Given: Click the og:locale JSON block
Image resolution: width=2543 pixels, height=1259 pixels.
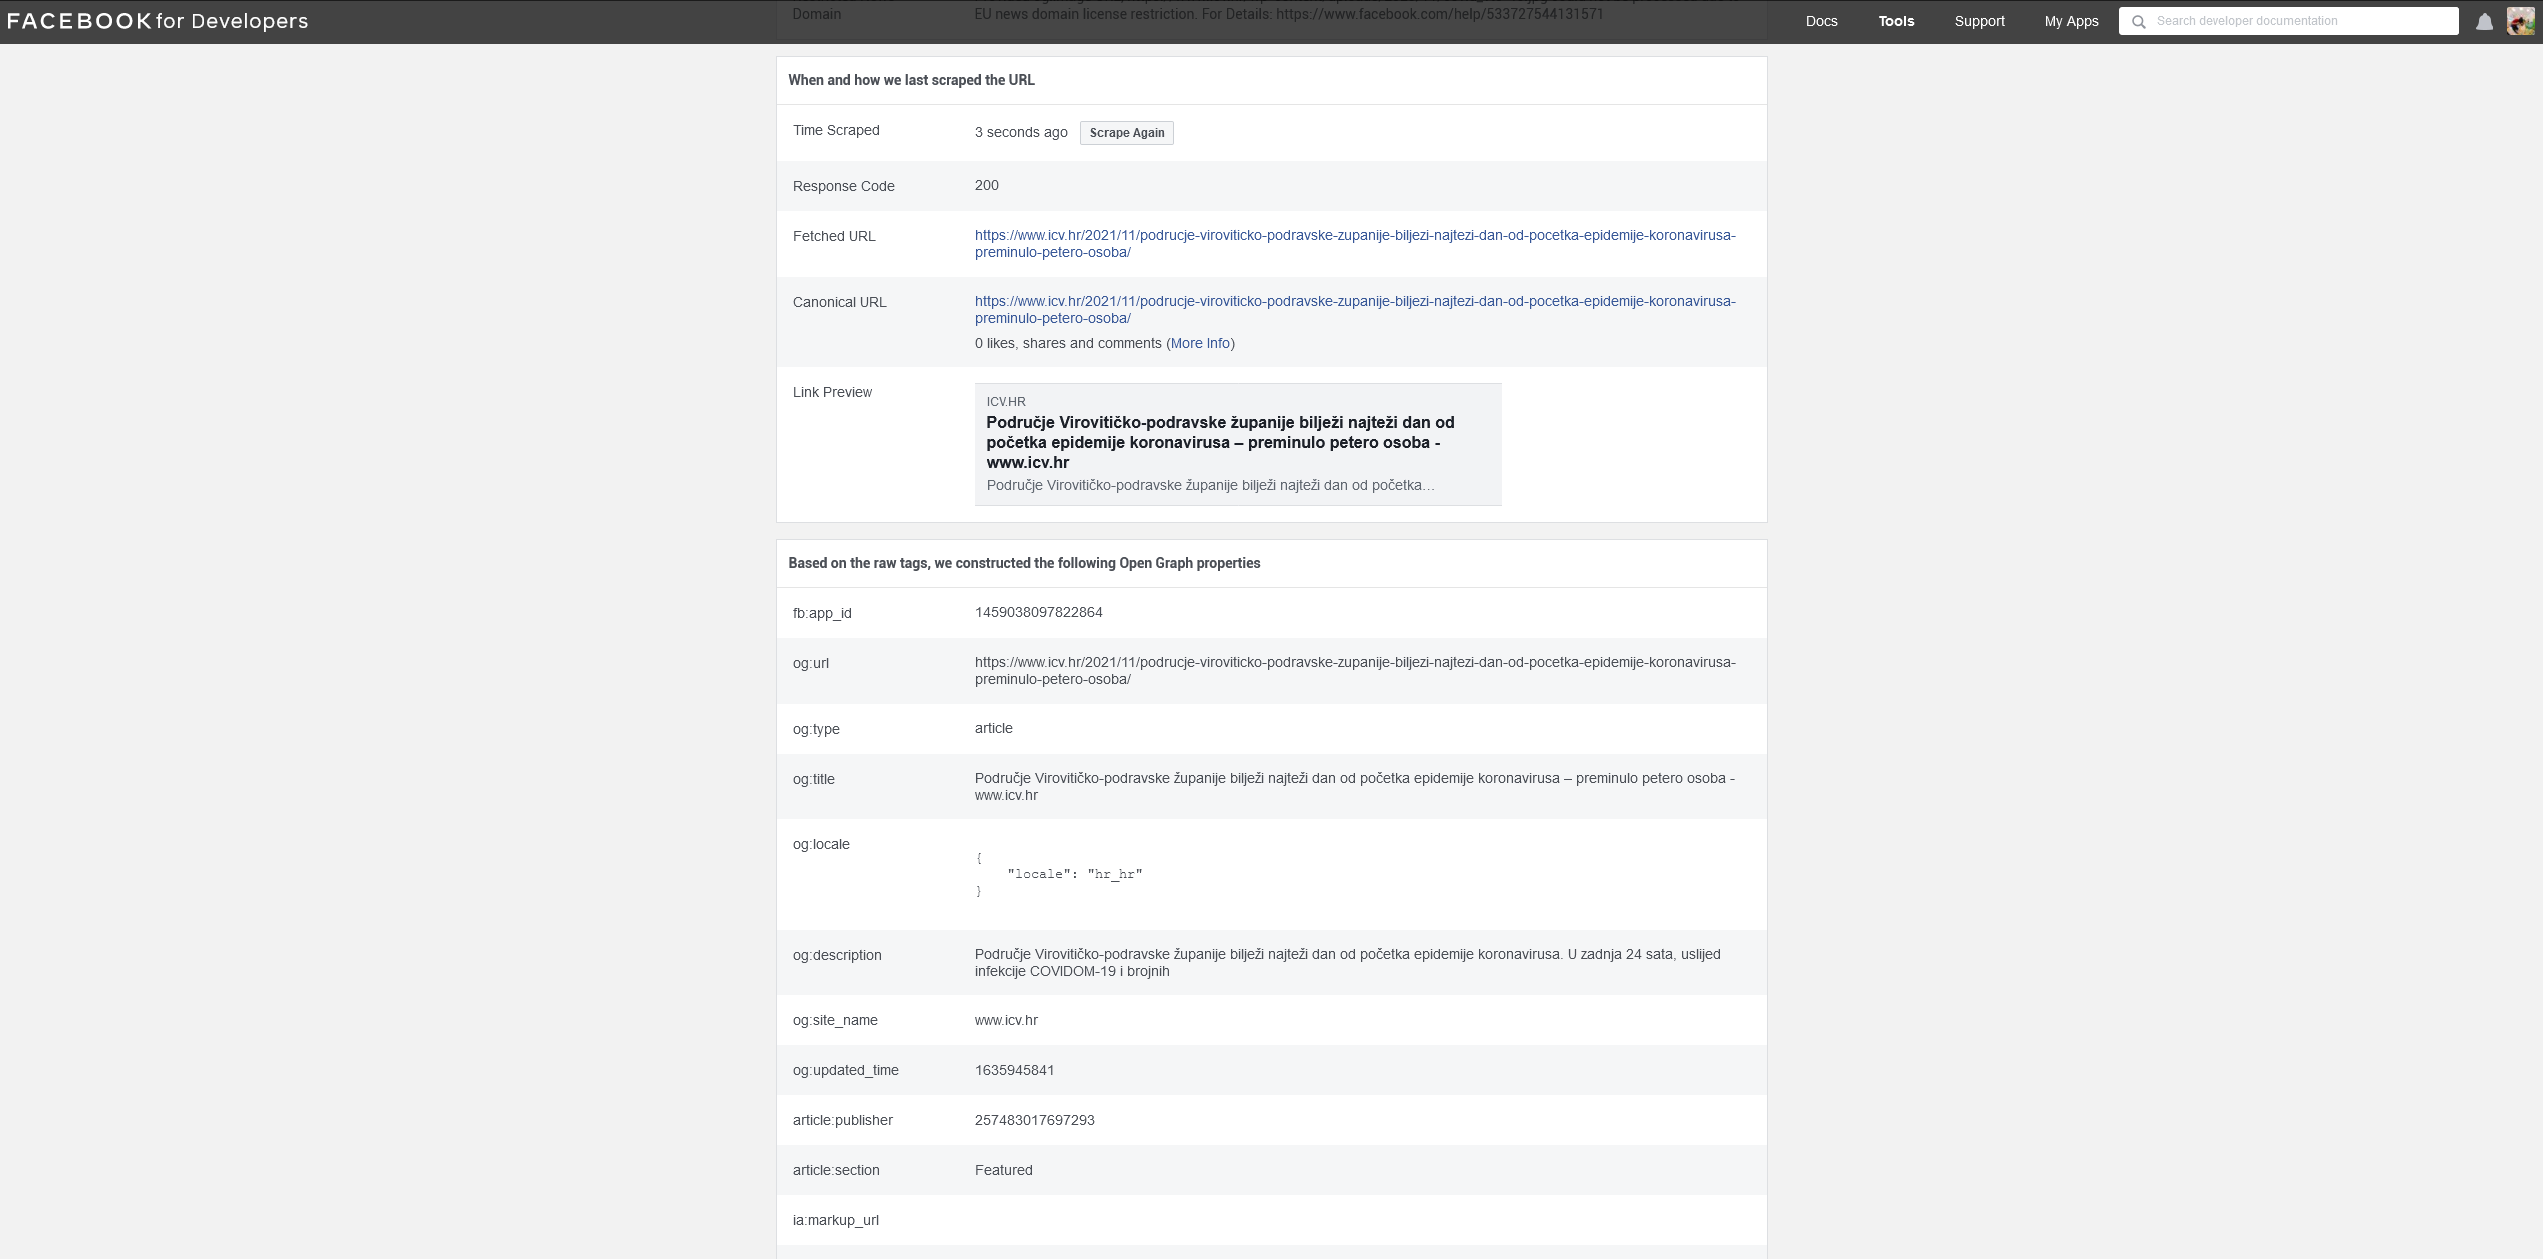Looking at the screenshot, I should [x=1060, y=874].
